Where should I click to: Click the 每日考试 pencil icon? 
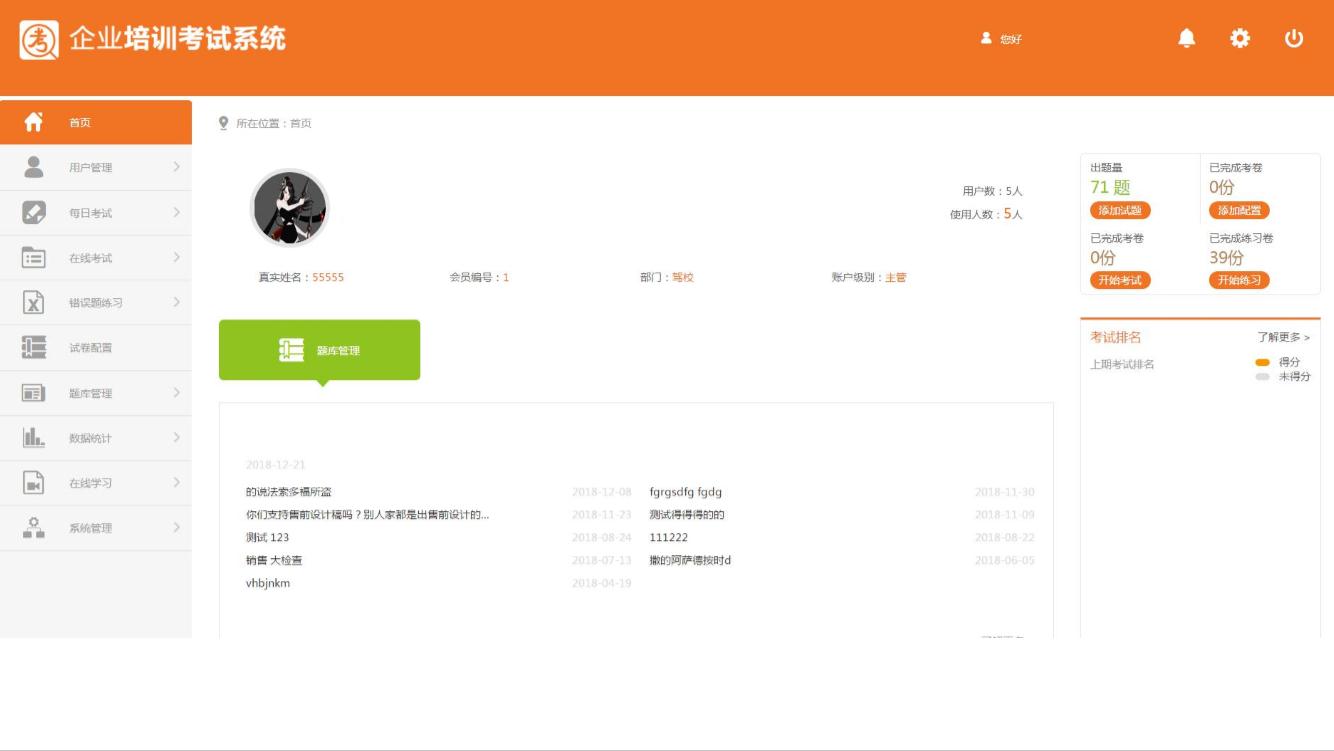[x=34, y=212]
